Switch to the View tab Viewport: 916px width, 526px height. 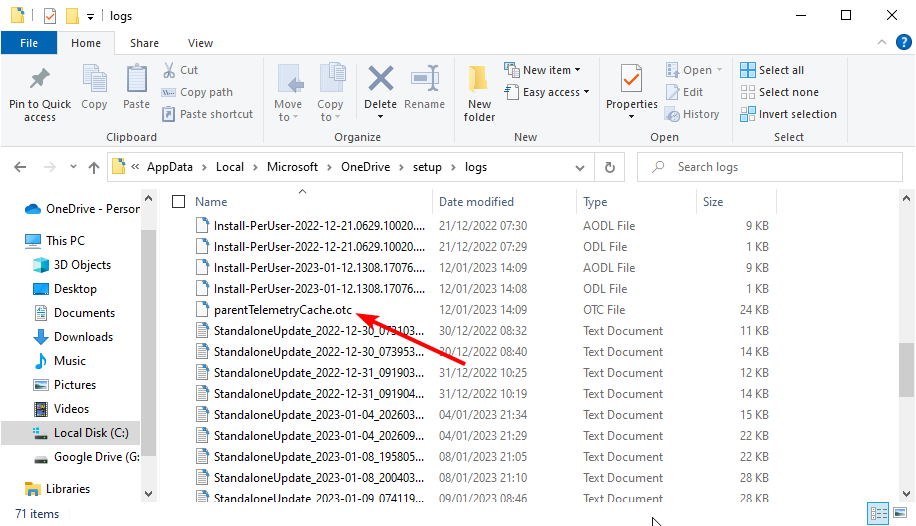pyautogui.click(x=200, y=43)
